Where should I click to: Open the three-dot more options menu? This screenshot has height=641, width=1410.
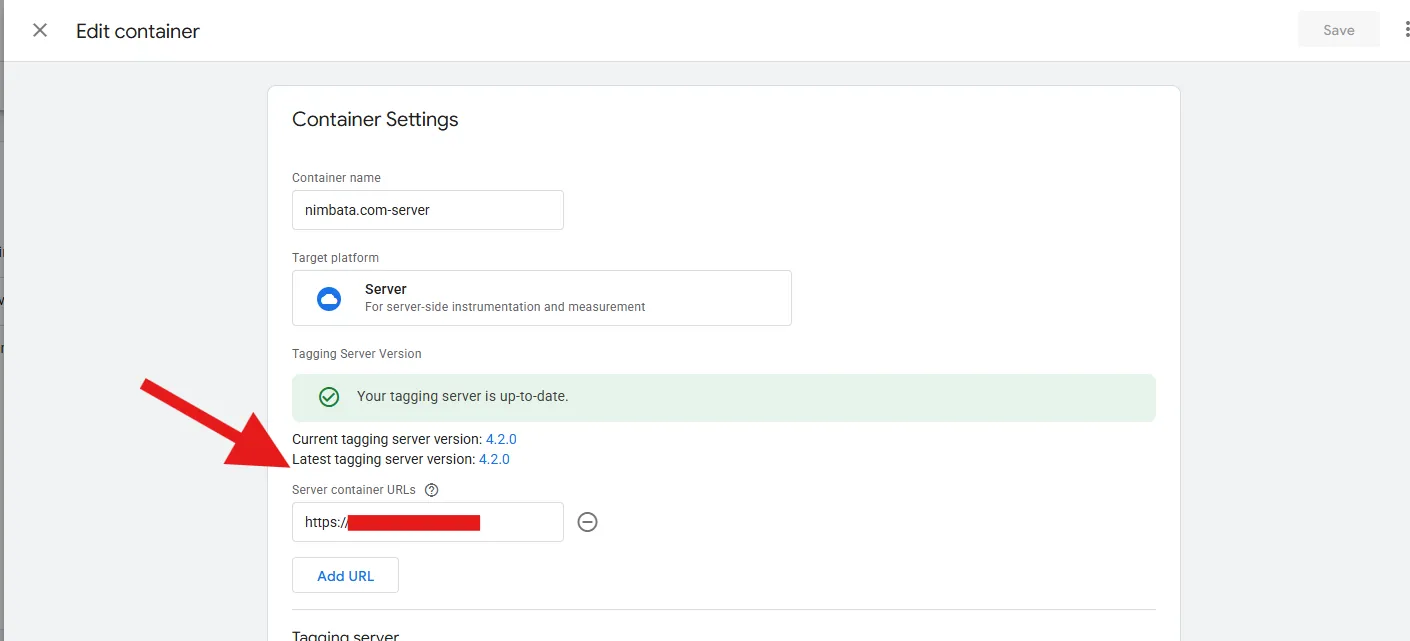click(1405, 30)
